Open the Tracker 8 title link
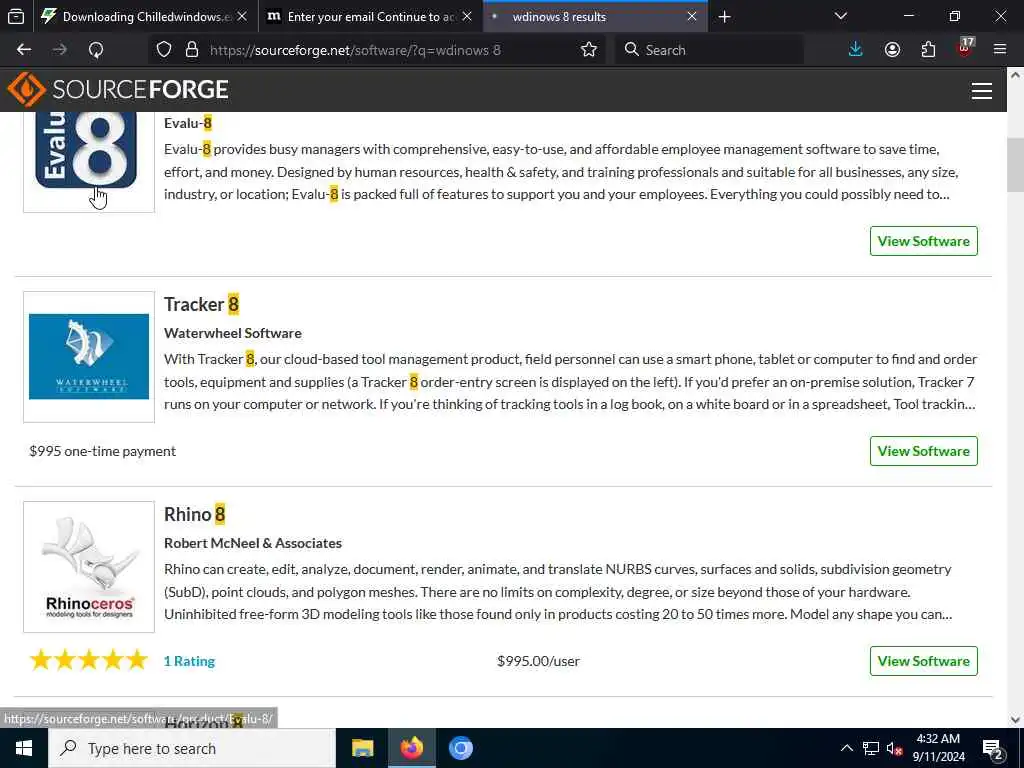Image resolution: width=1024 pixels, height=768 pixels. point(201,304)
